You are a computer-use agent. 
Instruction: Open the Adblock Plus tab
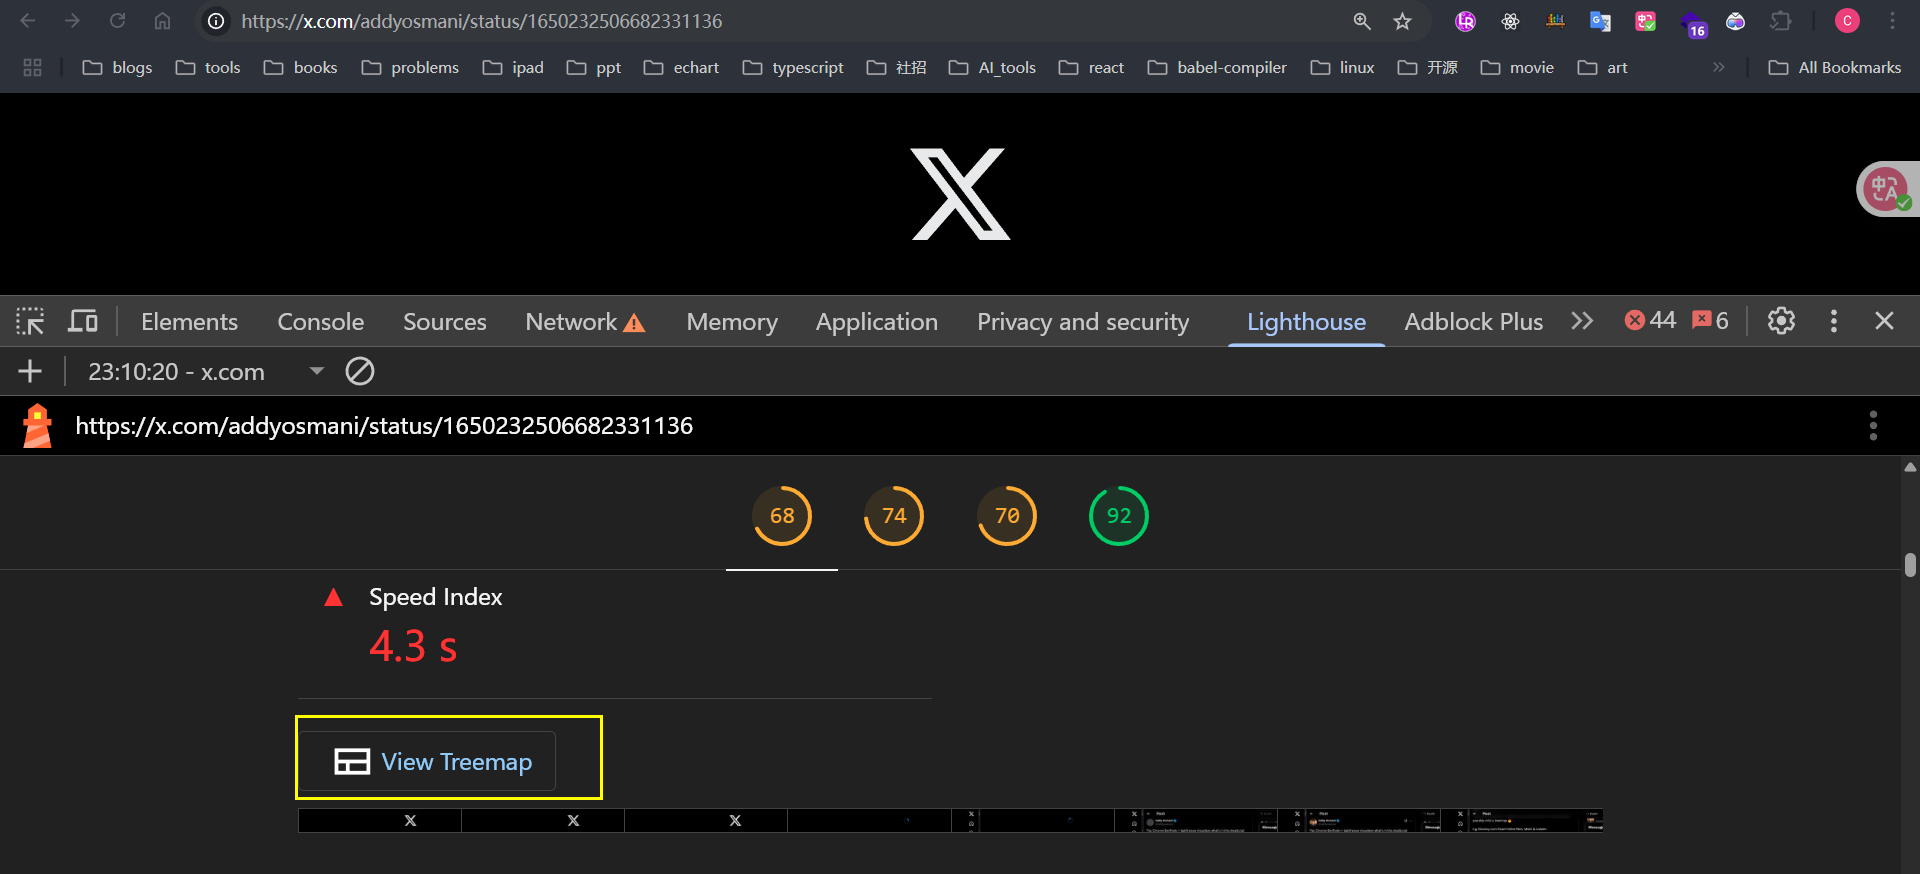click(x=1473, y=321)
